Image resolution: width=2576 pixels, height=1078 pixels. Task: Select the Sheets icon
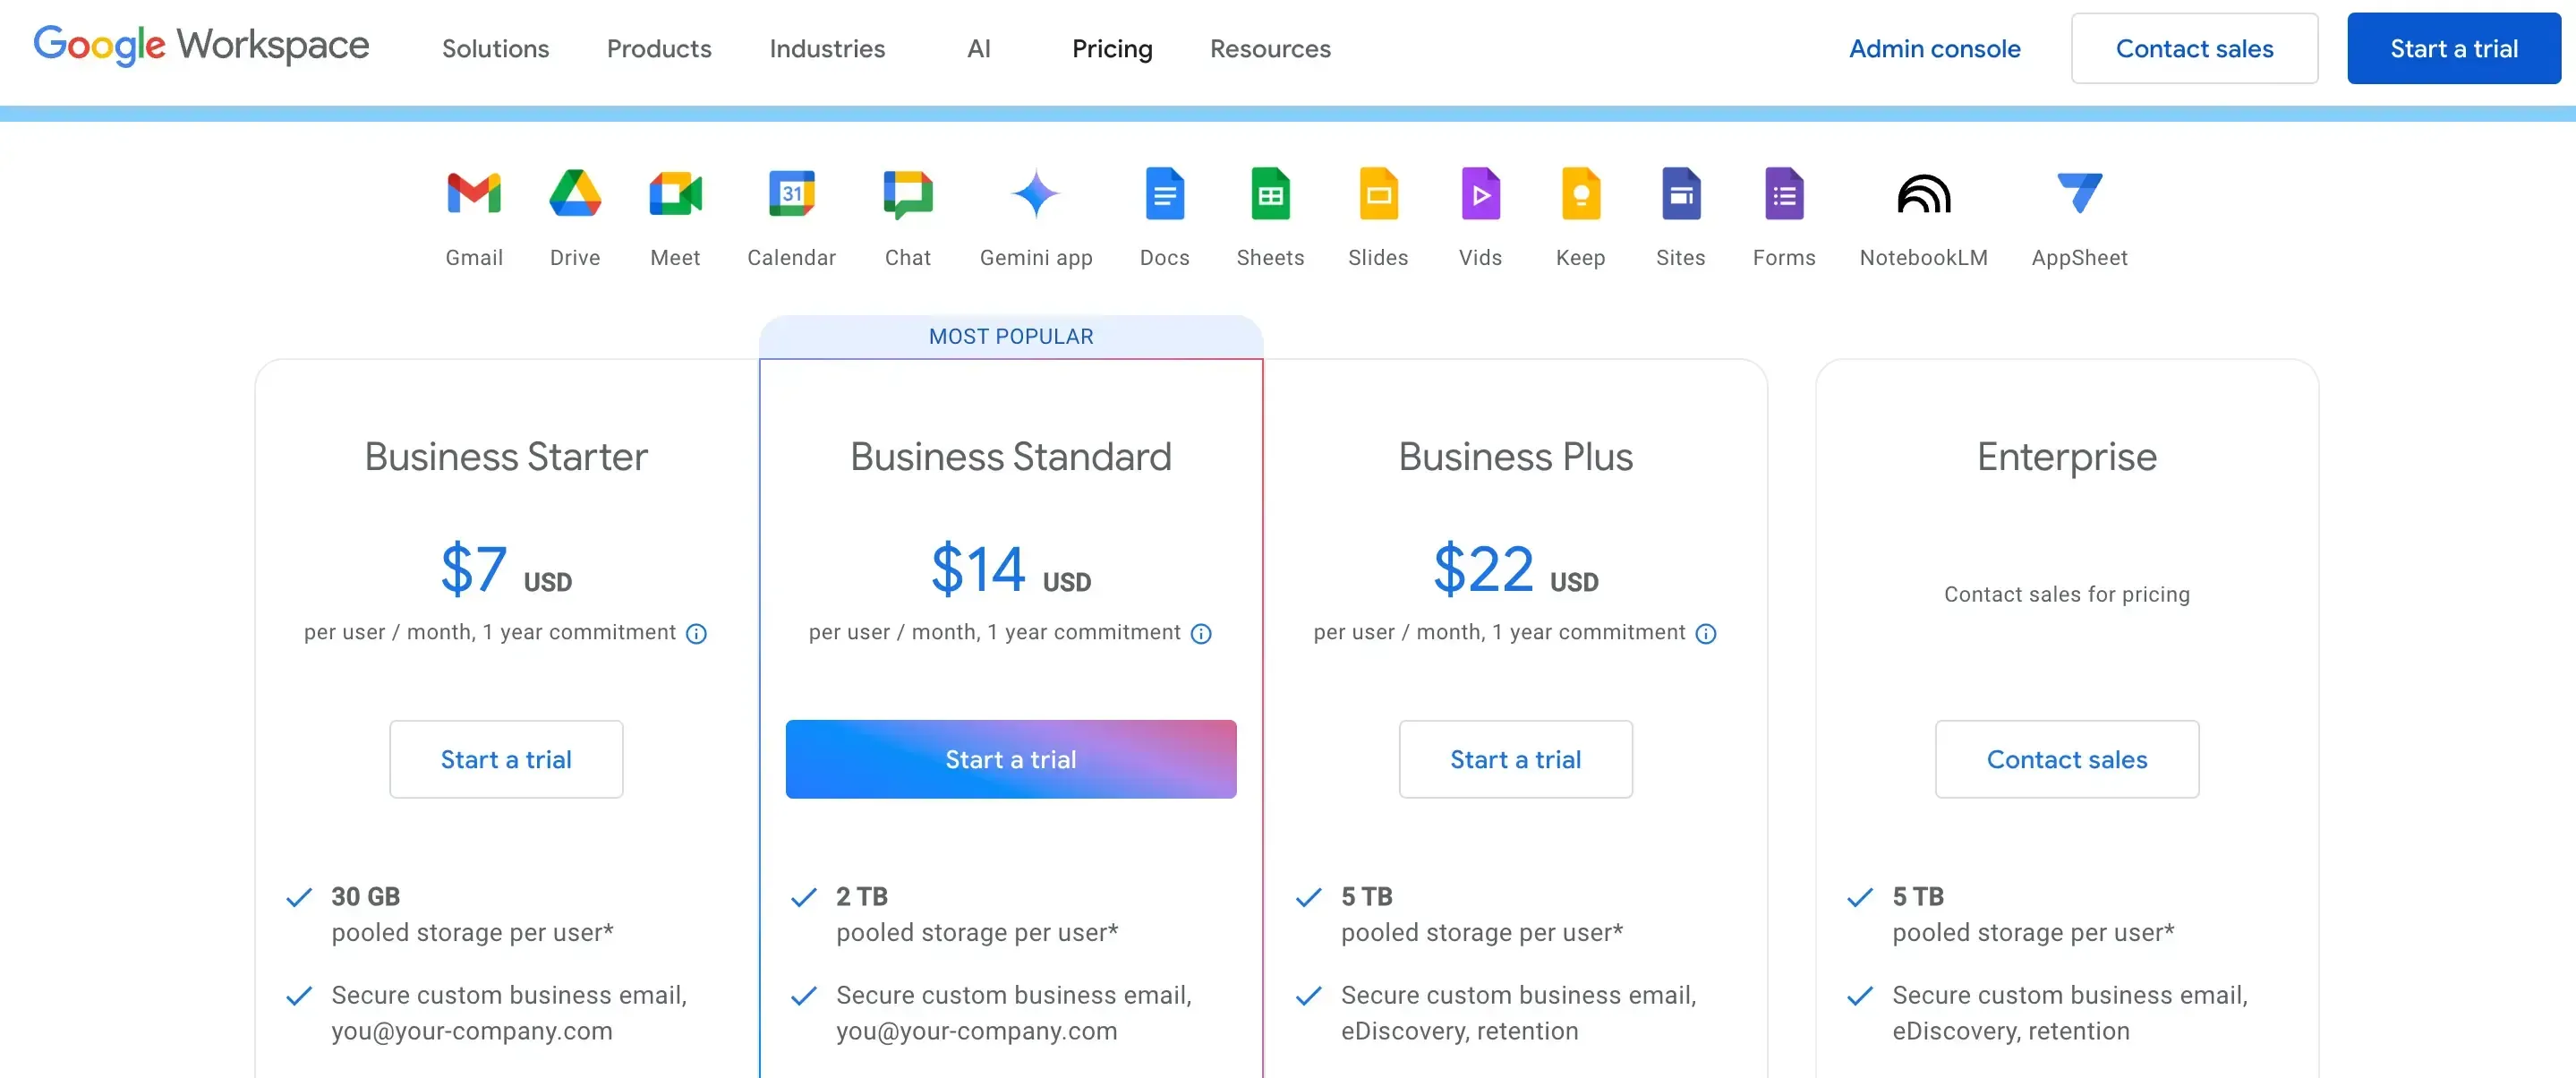1270,195
